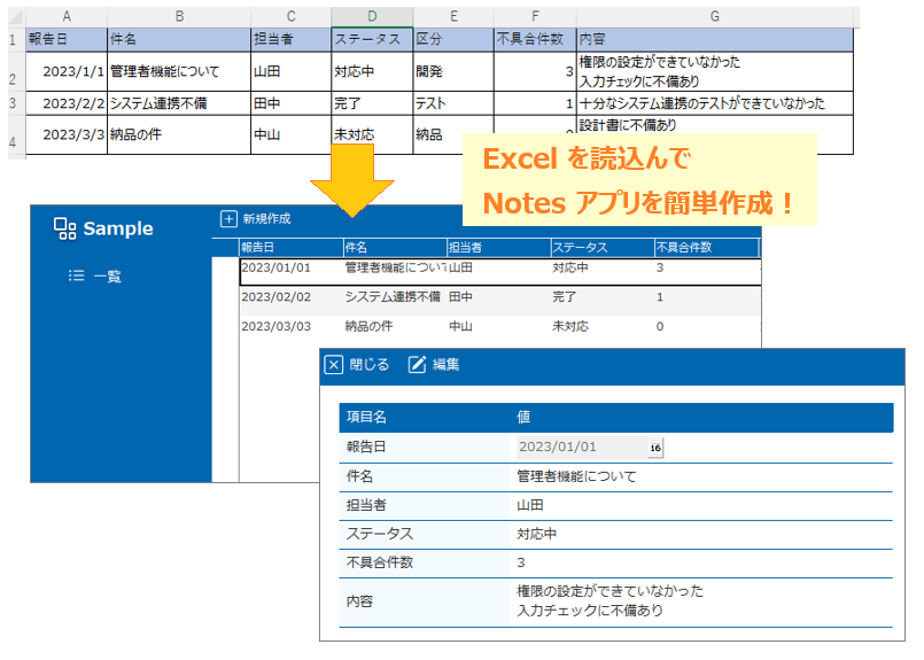Click Excel header cell 内容
Screen dimensions: 924x660
(714, 39)
